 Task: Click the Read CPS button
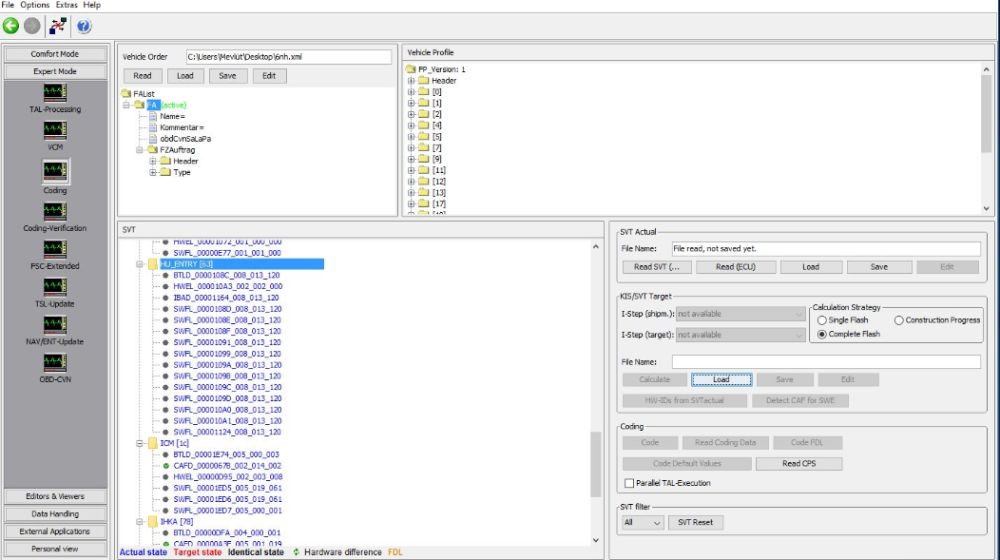tap(798, 464)
